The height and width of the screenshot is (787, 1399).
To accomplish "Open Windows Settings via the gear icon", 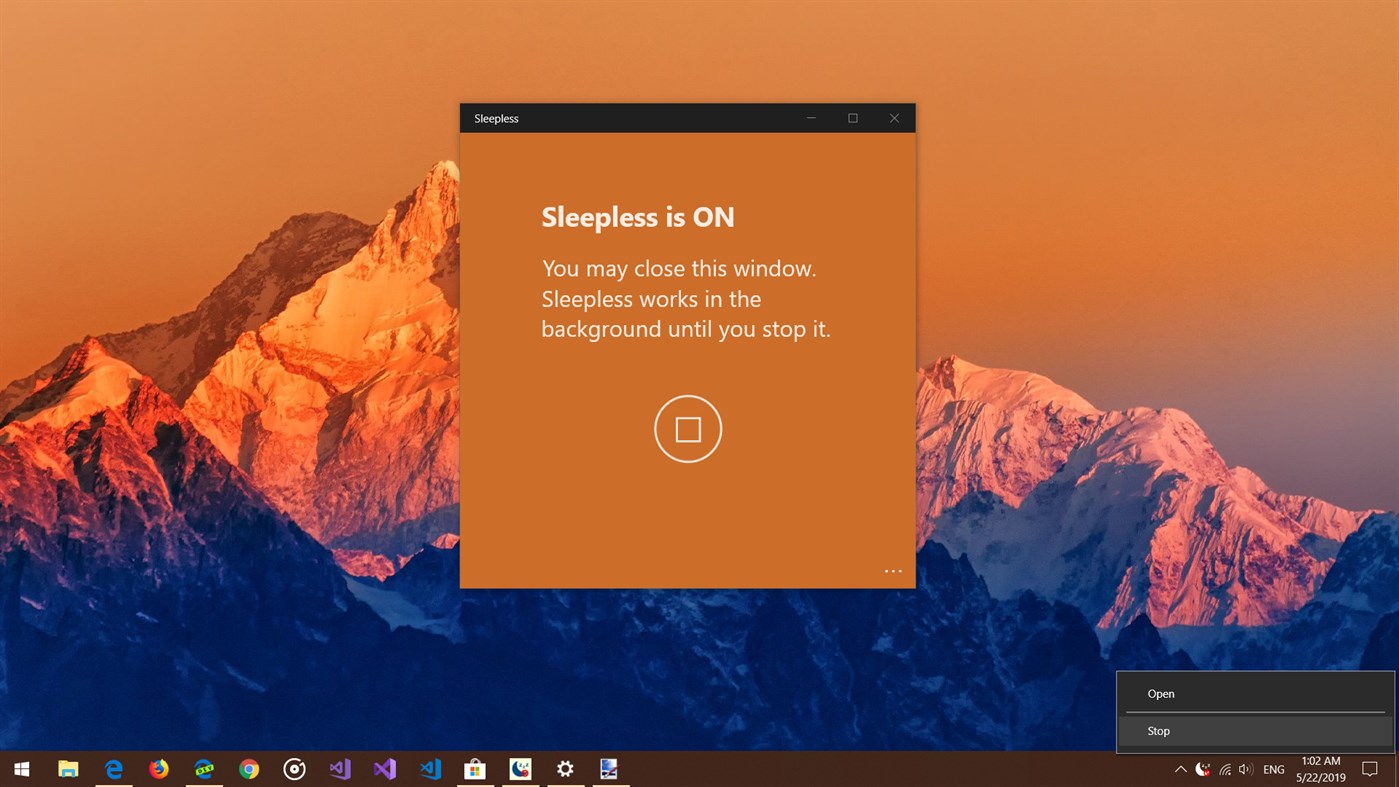I will pyautogui.click(x=565, y=769).
